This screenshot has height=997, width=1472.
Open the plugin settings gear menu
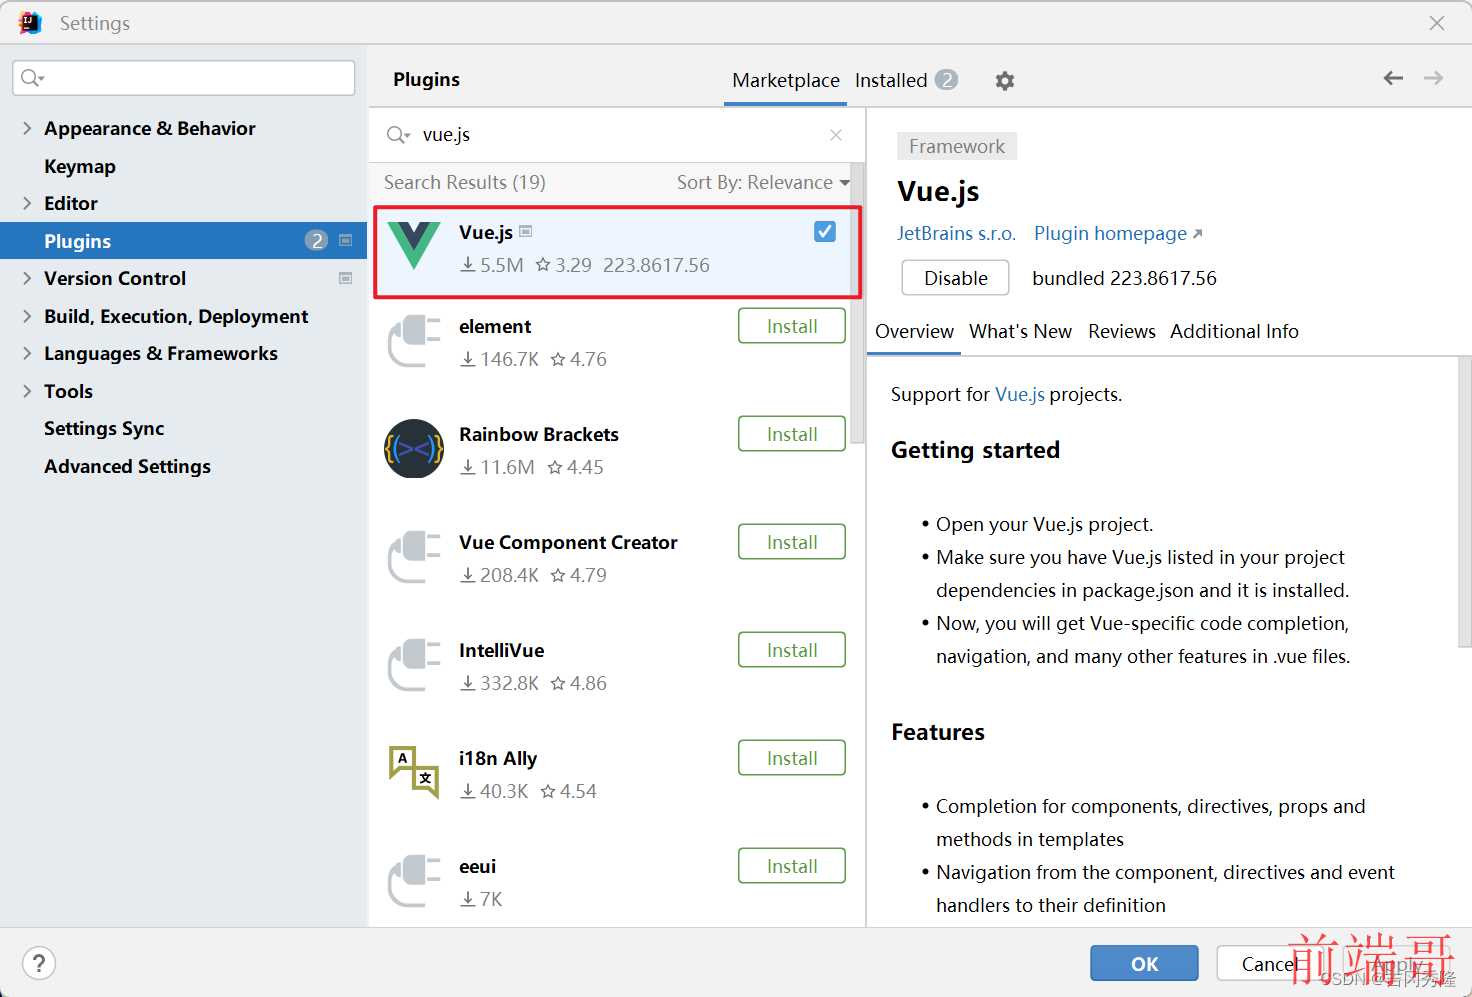(1004, 81)
